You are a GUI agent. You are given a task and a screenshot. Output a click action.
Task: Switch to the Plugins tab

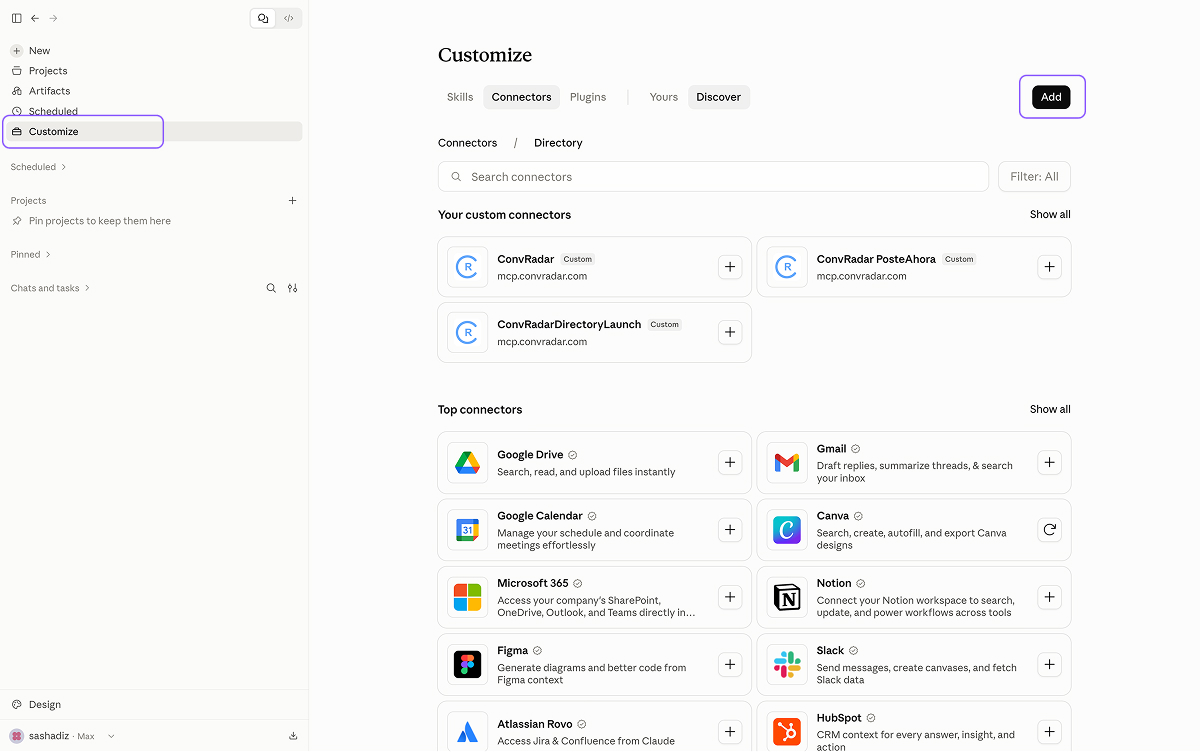point(588,97)
